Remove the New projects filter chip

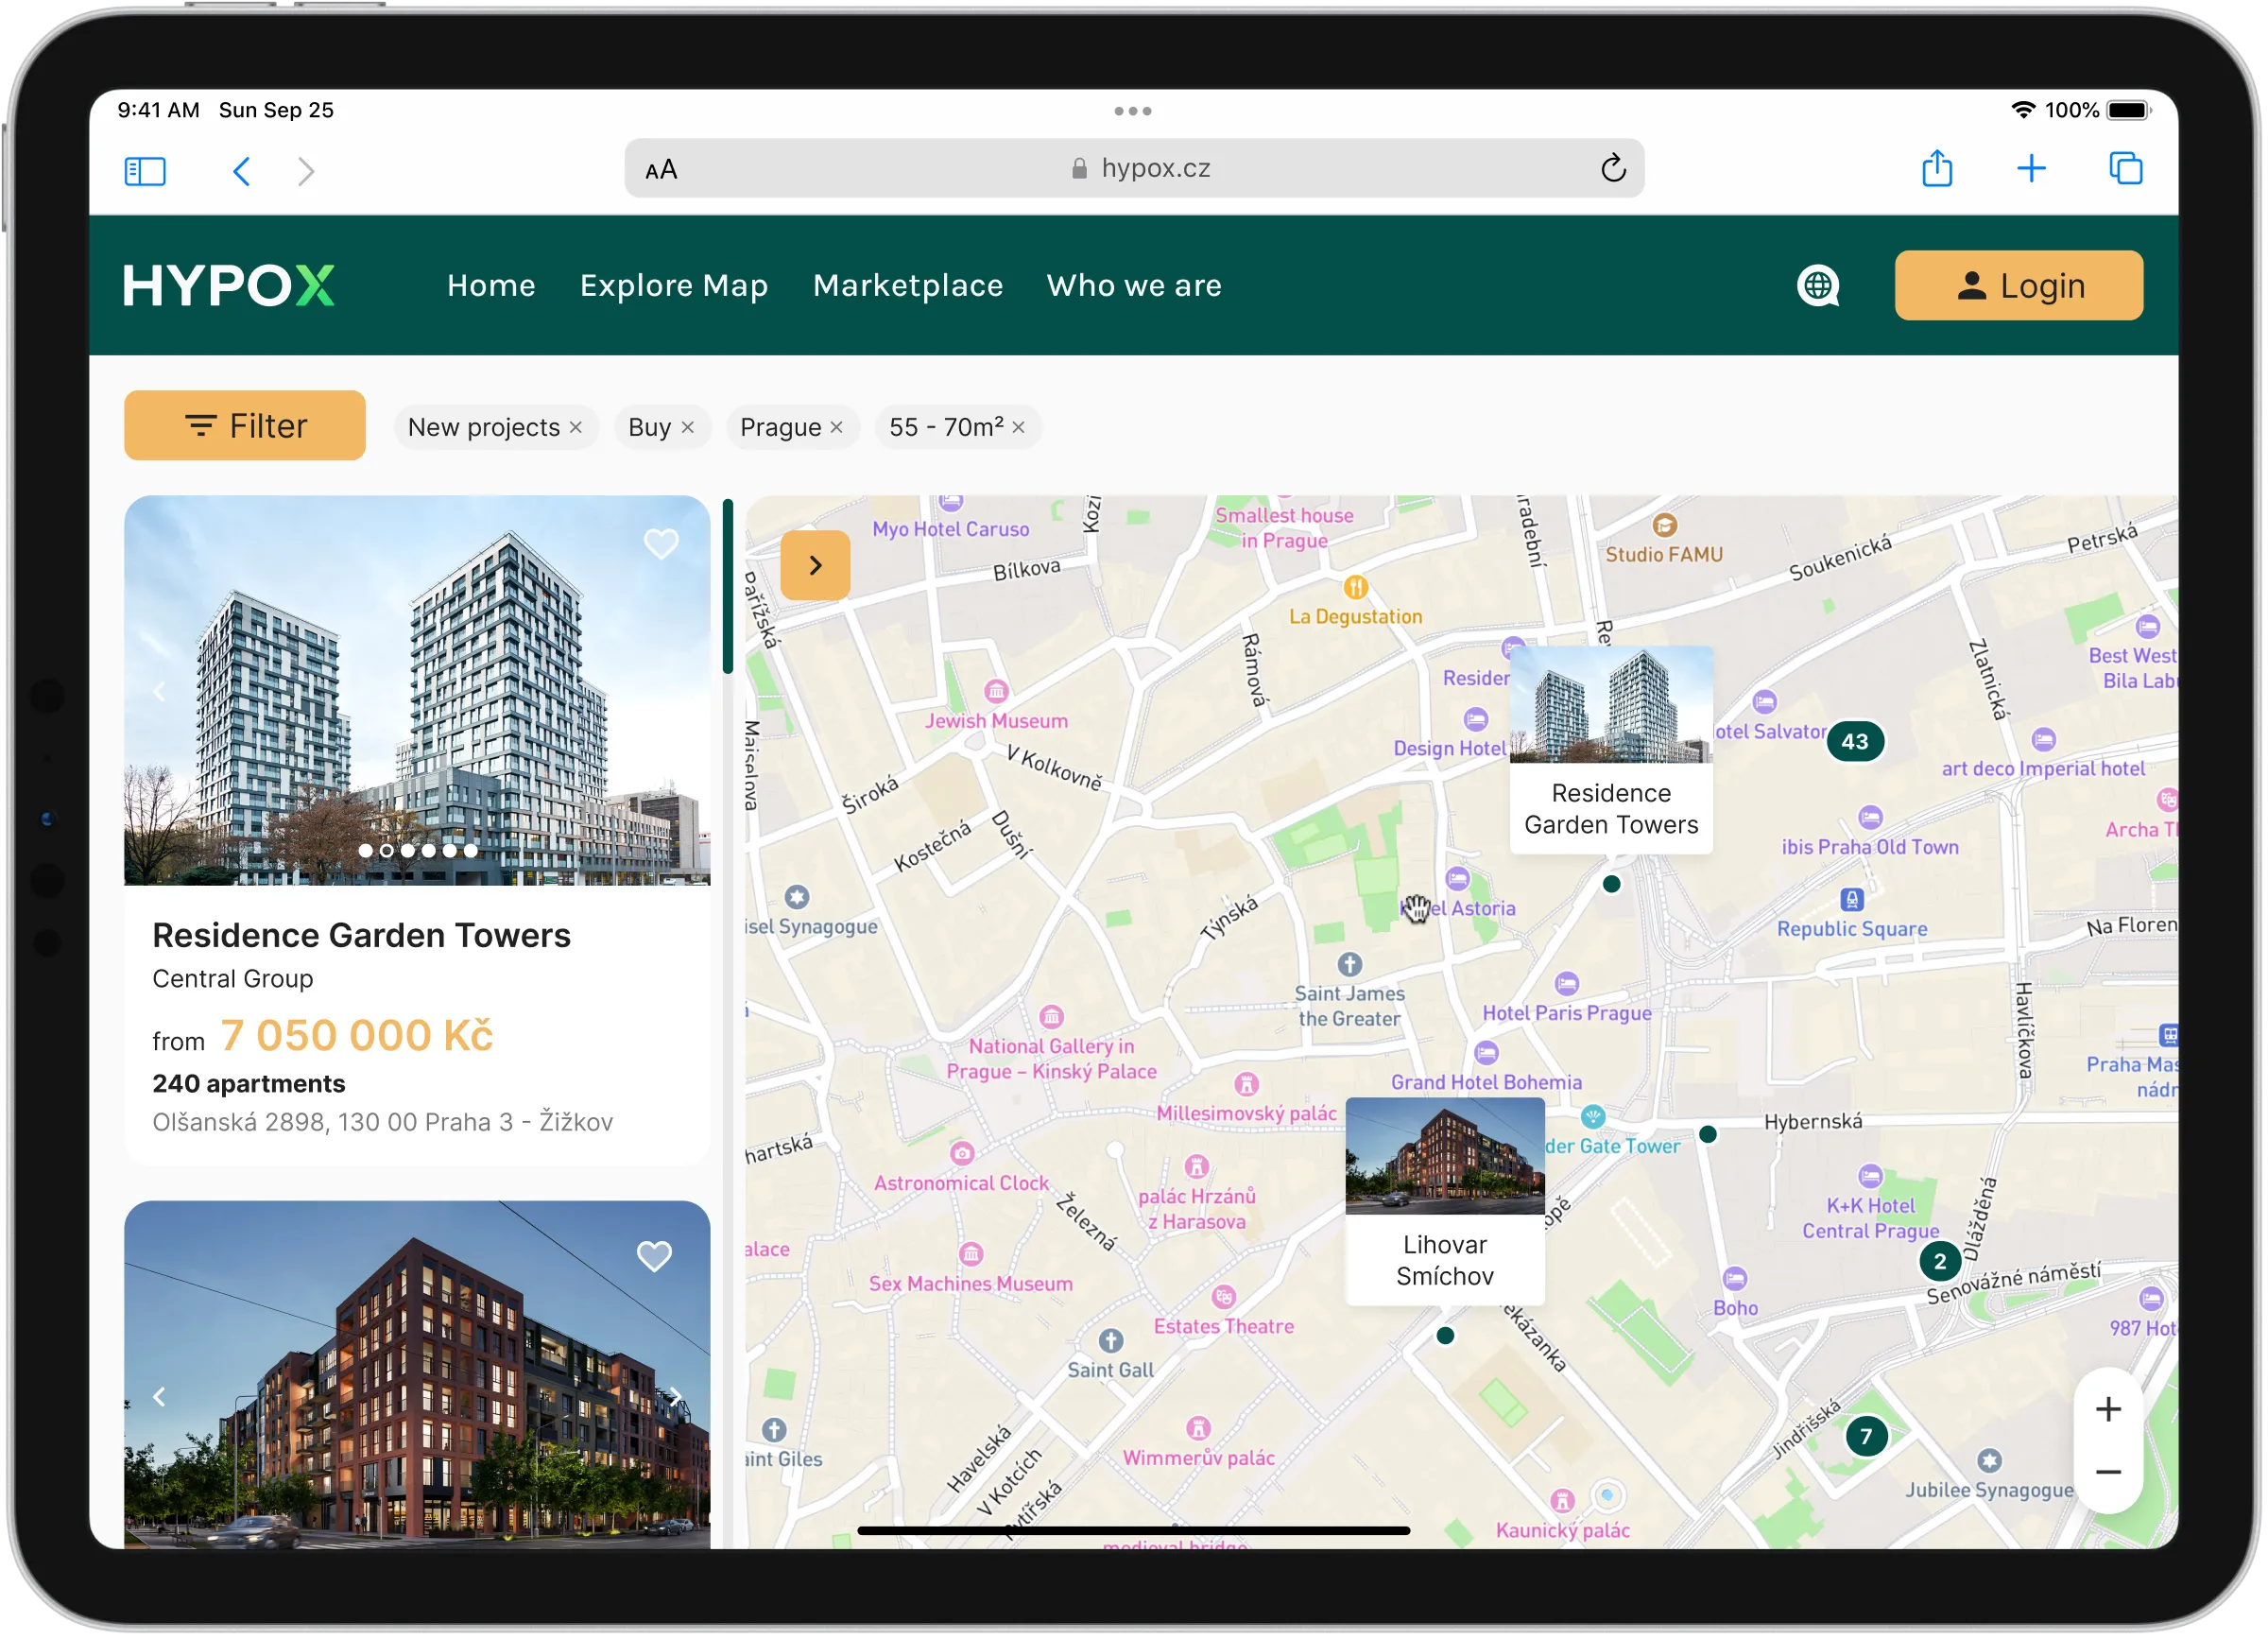point(577,428)
